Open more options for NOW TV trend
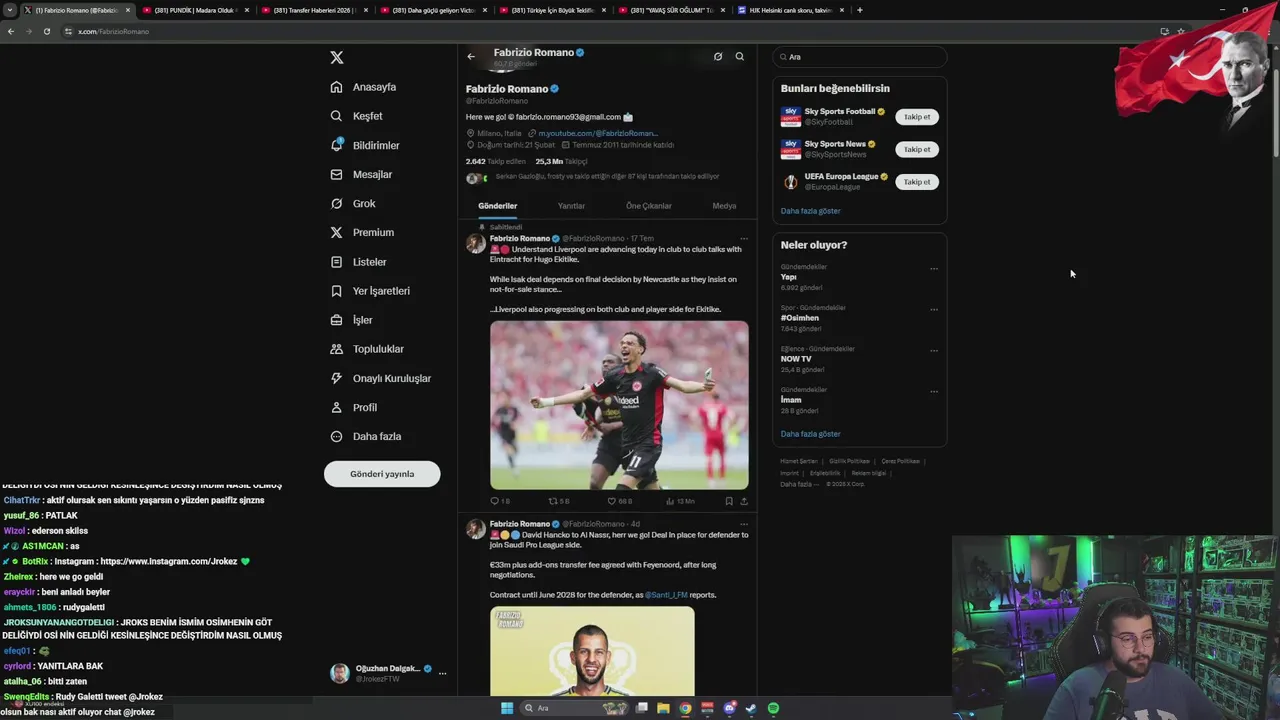Viewport: 1280px width, 720px height. click(x=934, y=350)
